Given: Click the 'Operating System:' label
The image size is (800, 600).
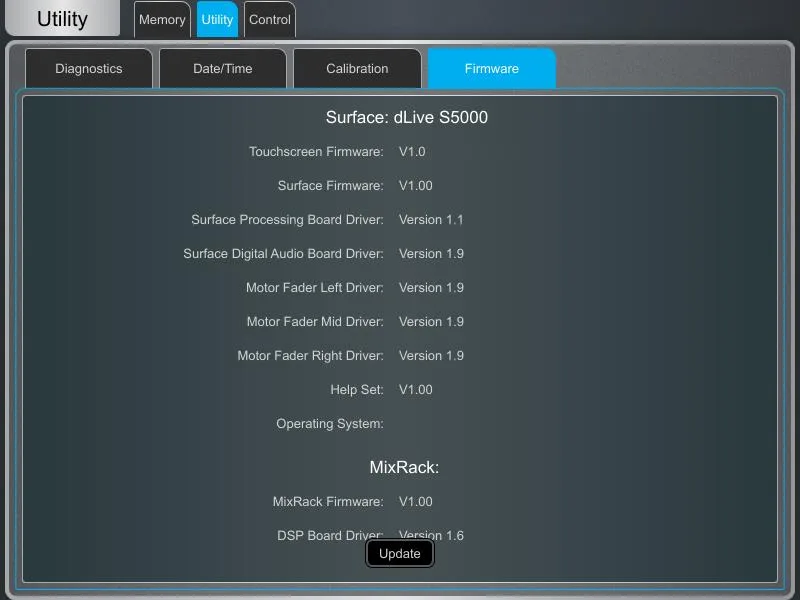Looking at the screenshot, I should [330, 424].
